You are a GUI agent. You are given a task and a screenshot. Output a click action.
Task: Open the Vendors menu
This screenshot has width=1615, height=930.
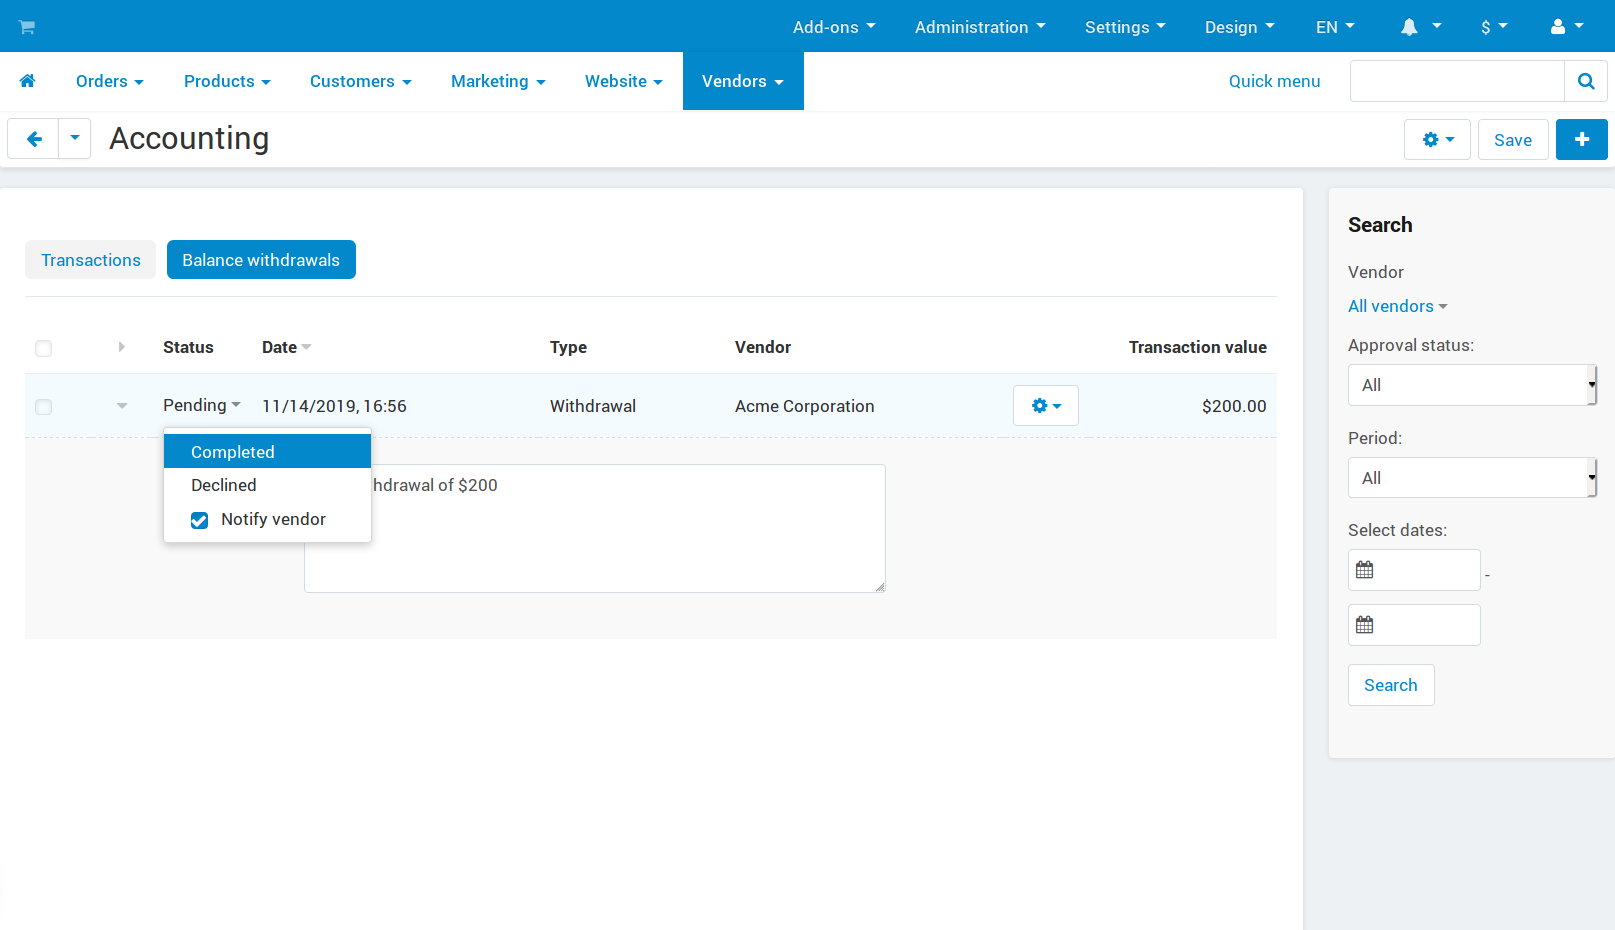[x=743, y=81]
